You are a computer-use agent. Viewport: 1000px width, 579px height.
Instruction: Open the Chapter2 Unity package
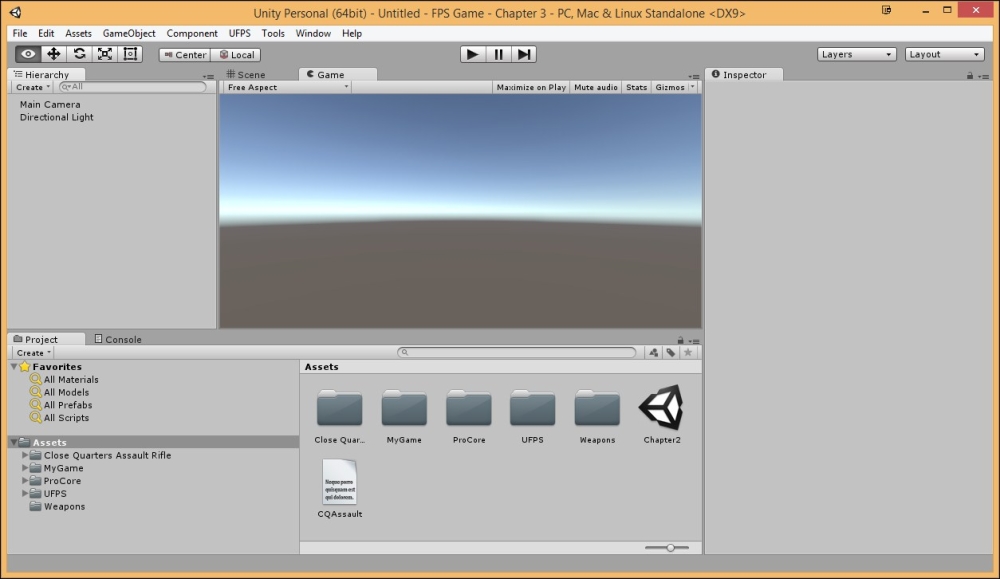tap(662, 408)
